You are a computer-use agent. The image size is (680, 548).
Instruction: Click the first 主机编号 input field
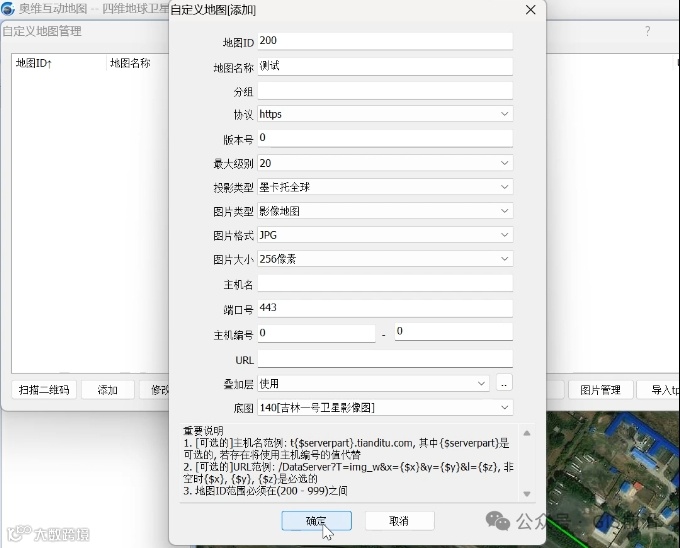tap(317, 333)
